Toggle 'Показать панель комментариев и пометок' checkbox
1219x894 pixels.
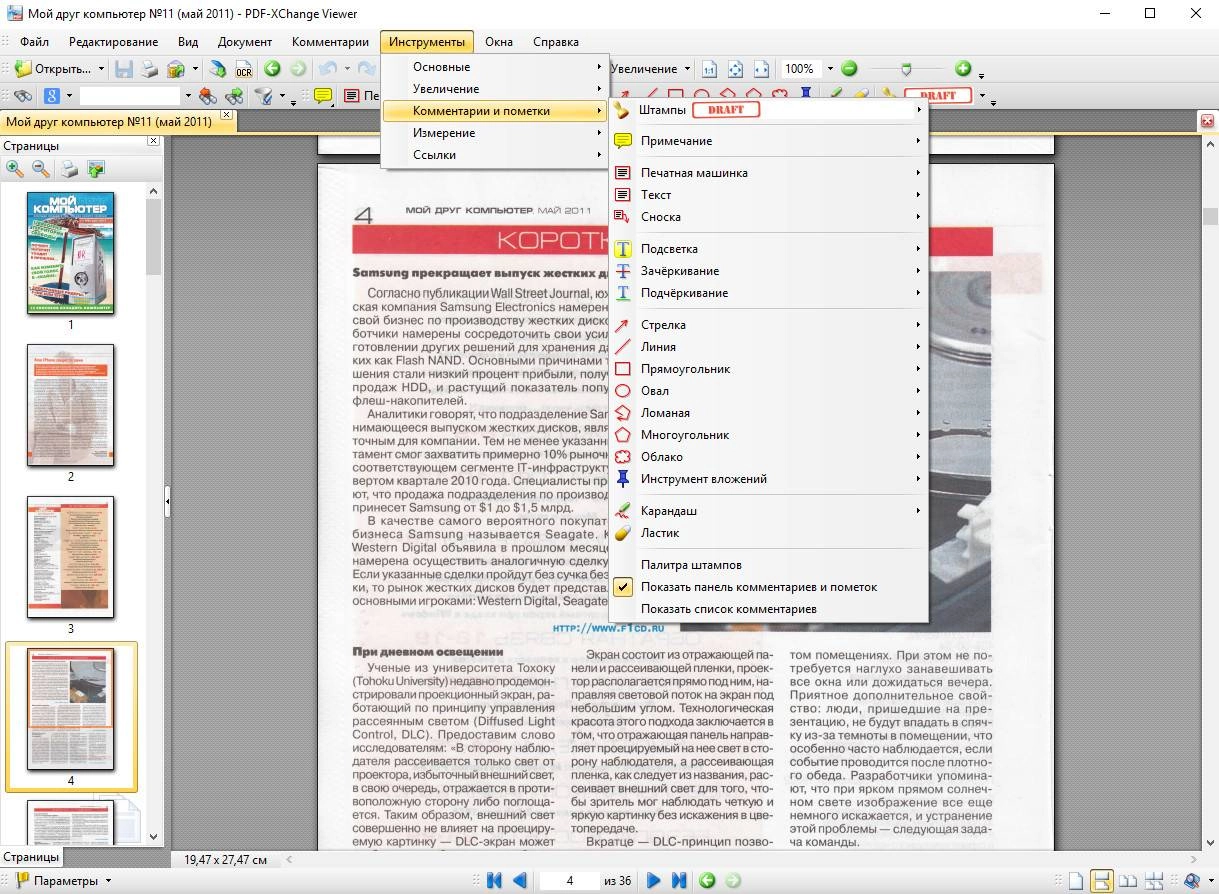(x=623, y=587)
